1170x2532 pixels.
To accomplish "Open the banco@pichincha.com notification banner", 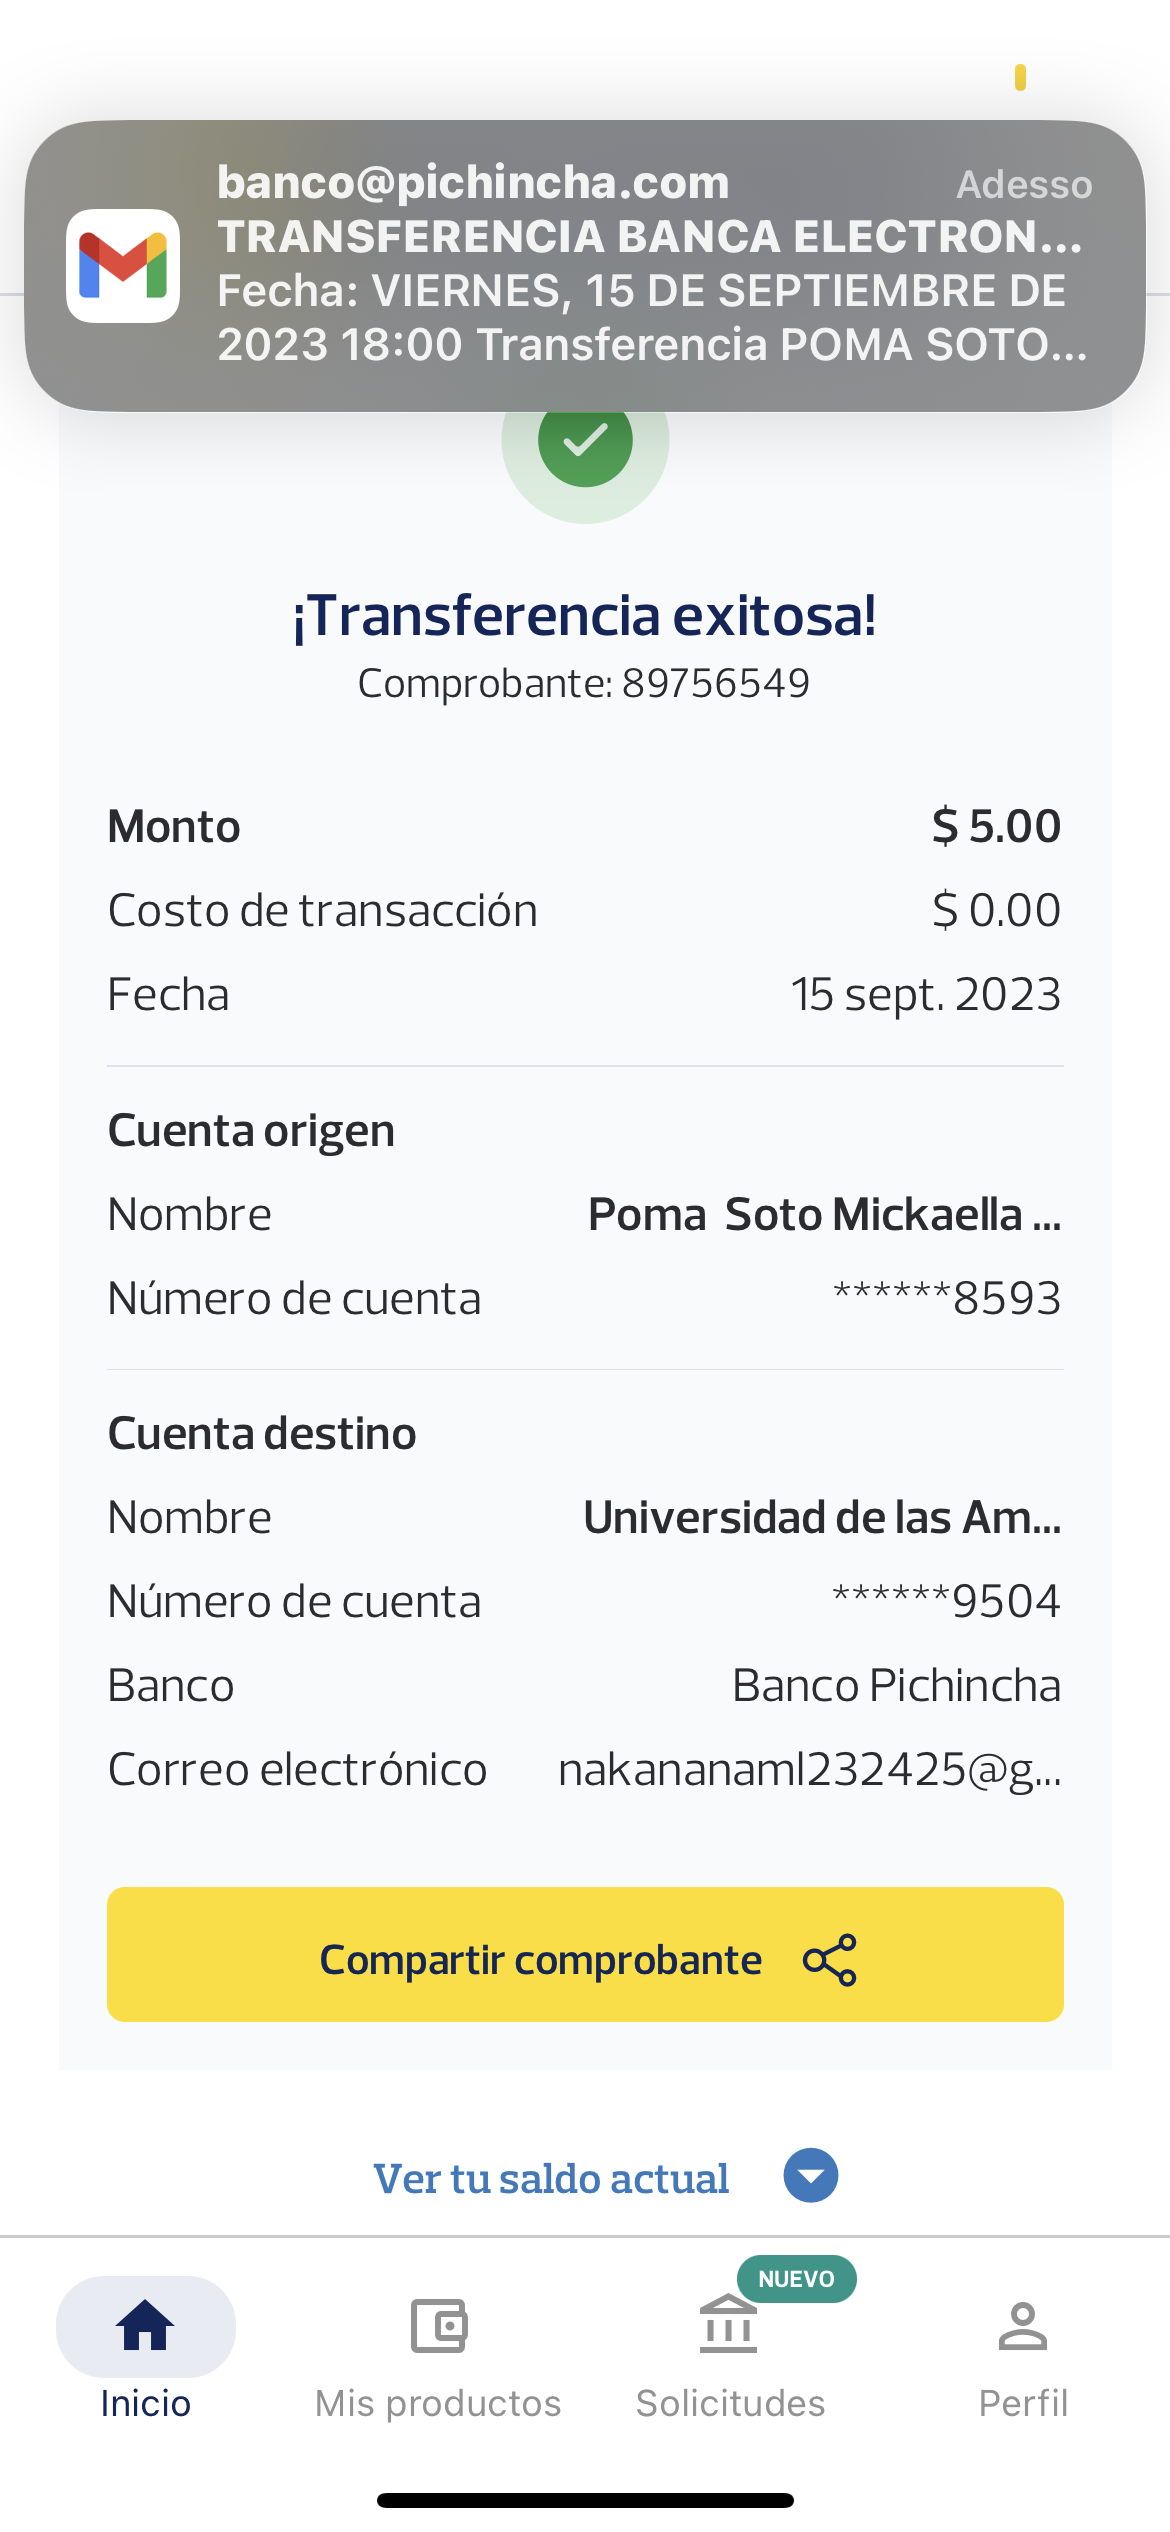I will click(650, 265).
